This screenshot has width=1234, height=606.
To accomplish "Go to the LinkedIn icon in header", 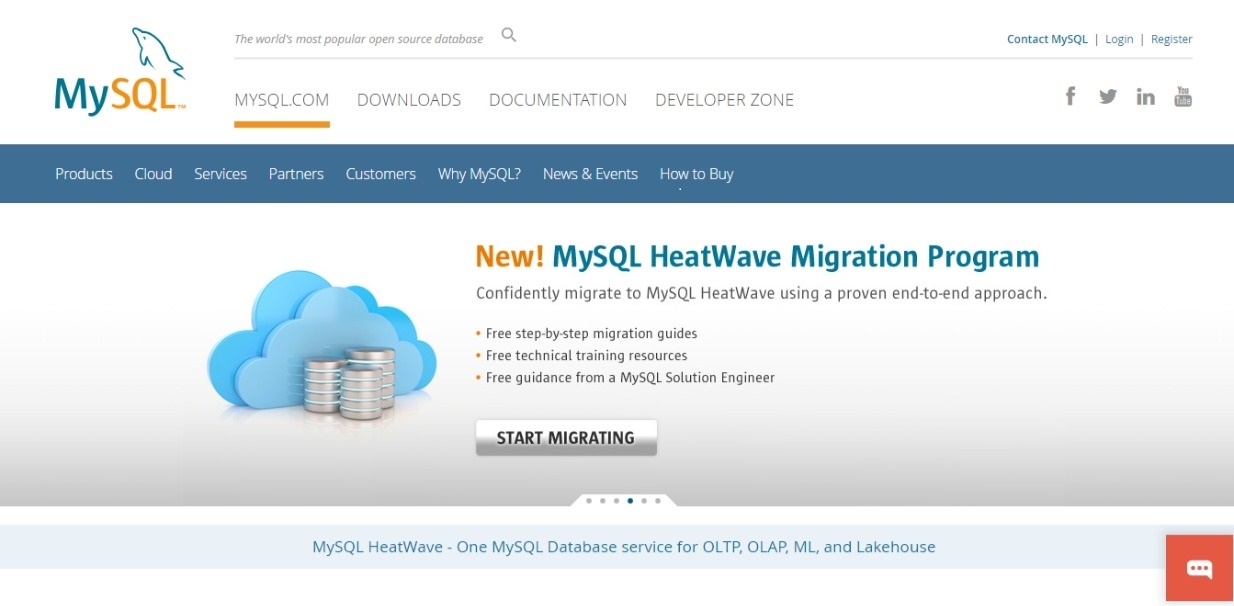I will [1145, 97].
